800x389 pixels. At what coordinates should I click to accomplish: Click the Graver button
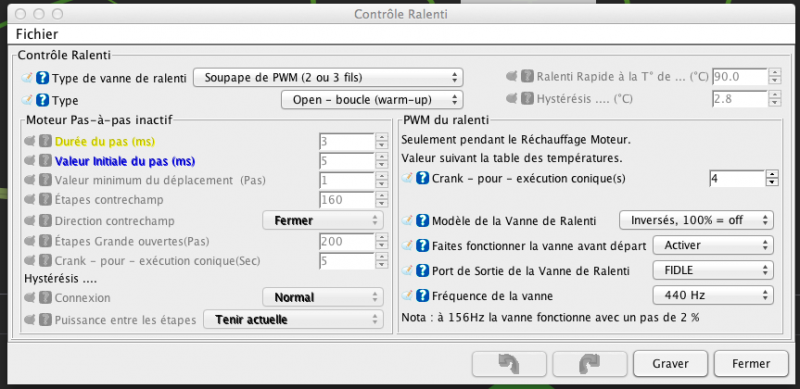[670, 364]
